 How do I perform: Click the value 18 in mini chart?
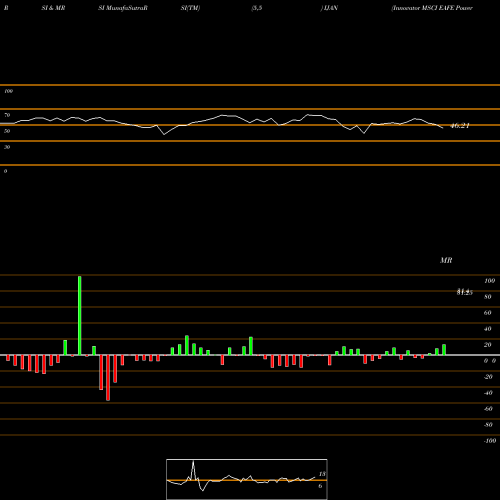tap(322, 474)
